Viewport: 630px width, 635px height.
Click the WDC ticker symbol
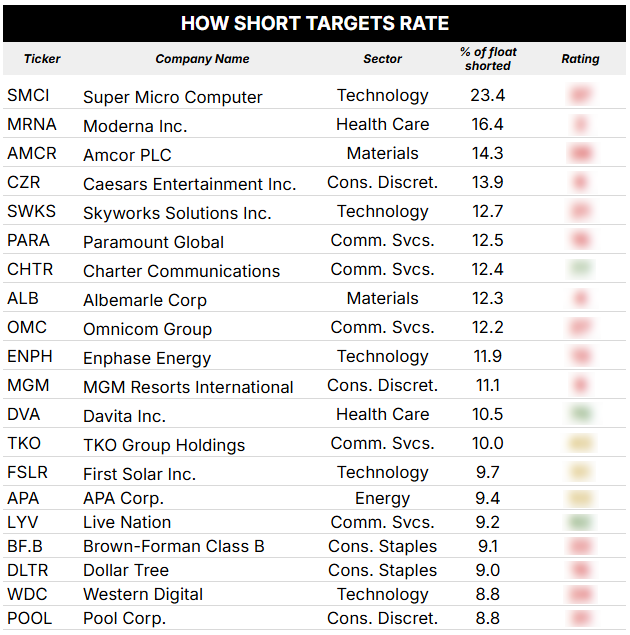pos(27,595)
